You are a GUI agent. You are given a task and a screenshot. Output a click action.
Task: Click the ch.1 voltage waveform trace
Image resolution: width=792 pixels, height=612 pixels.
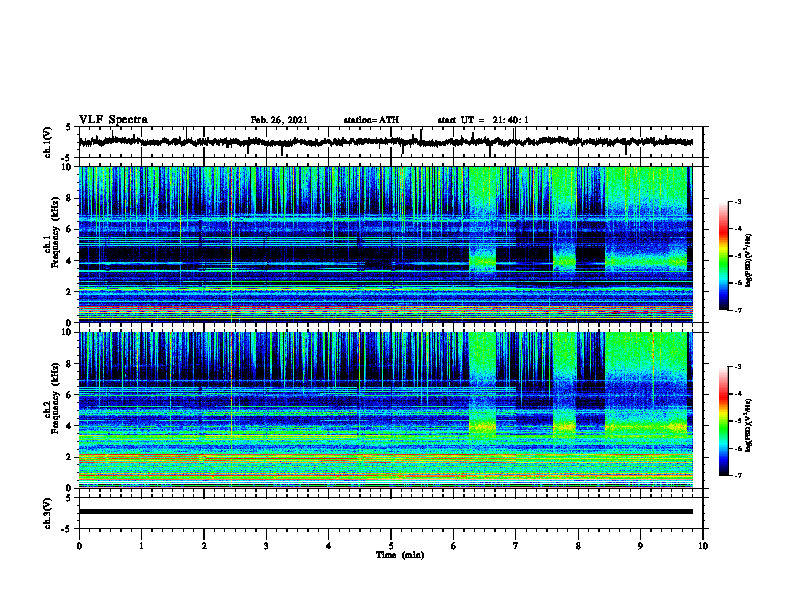pos(385,142)
